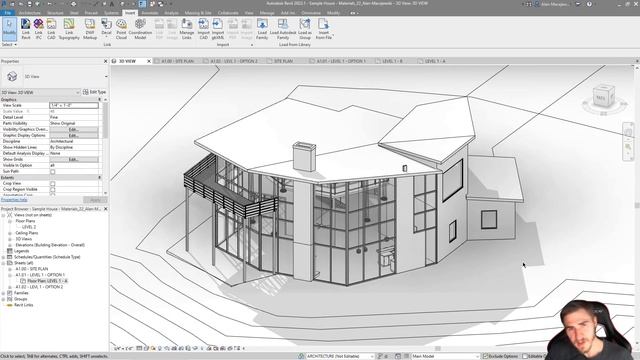
Task: Toggle the Crop View checkbox
Action: 53,184
